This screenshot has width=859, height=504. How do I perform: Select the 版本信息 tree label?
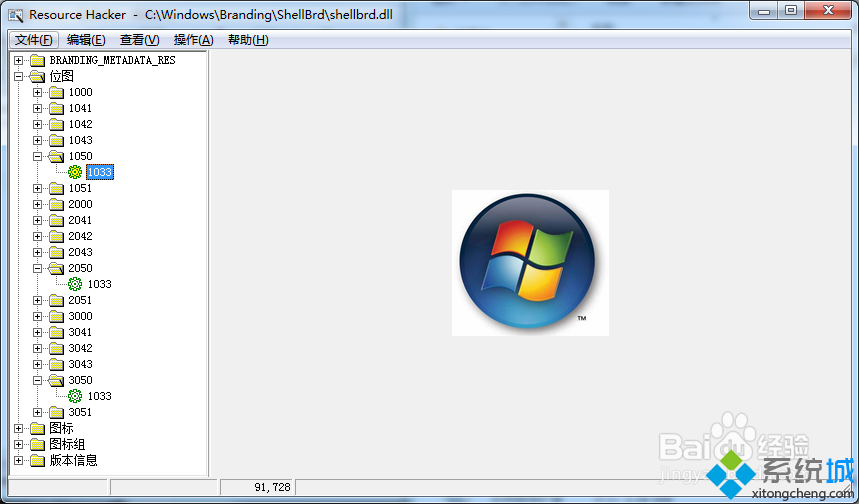pyautogui.click(x=73, y=460)
